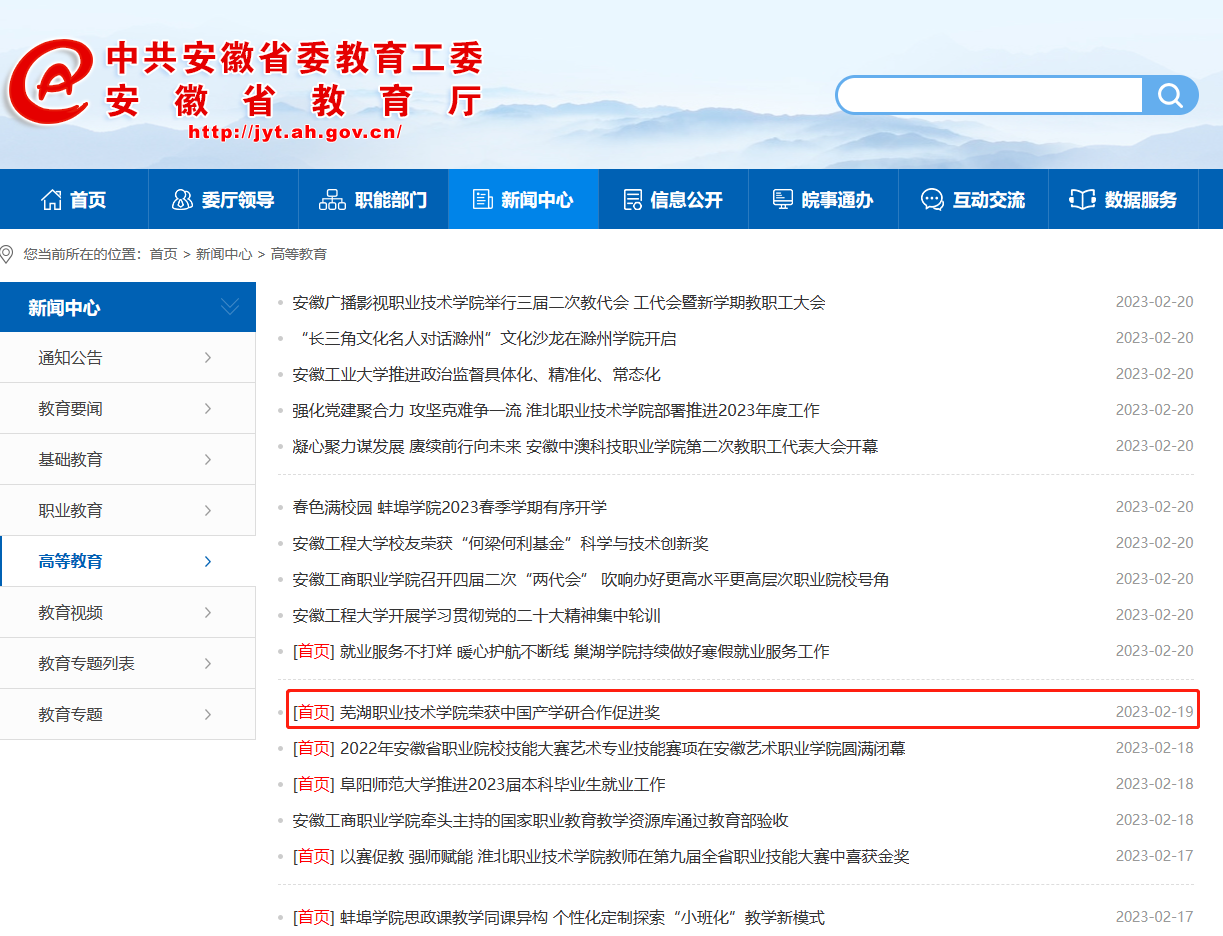Image resolution: width=1223 pixels, height=936 pixels.
Task: Focus the search input field at top
Action: (990, 95)
